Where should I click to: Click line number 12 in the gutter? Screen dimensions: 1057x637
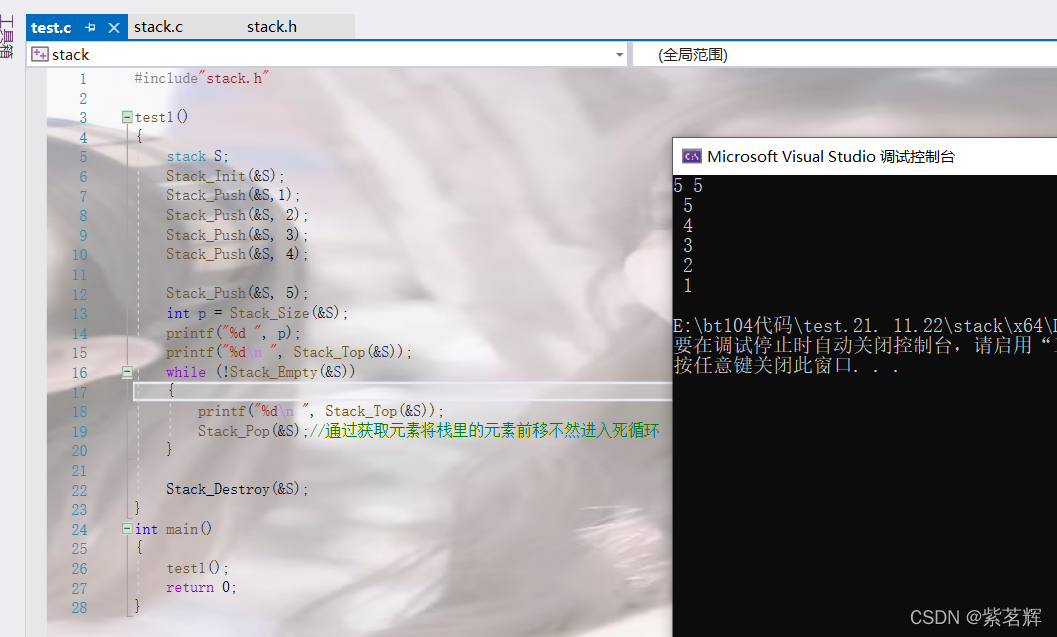click(80, 295)
